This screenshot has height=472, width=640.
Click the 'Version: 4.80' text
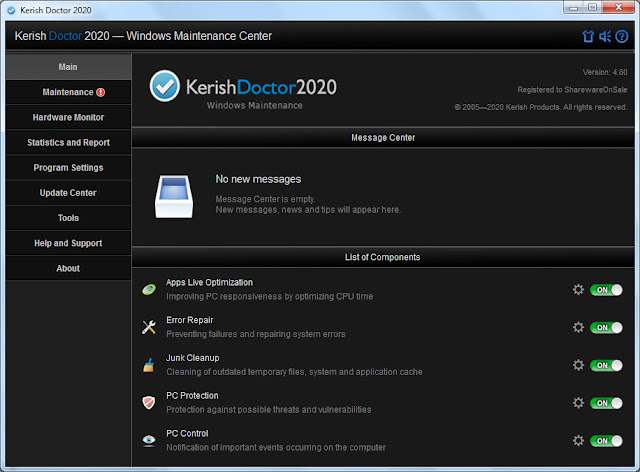605,72
